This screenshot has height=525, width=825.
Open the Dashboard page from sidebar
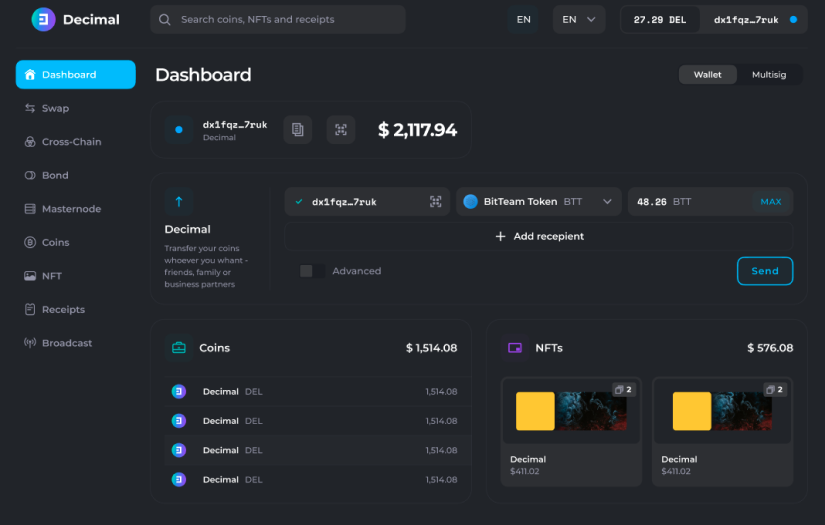tap(76, 75)
